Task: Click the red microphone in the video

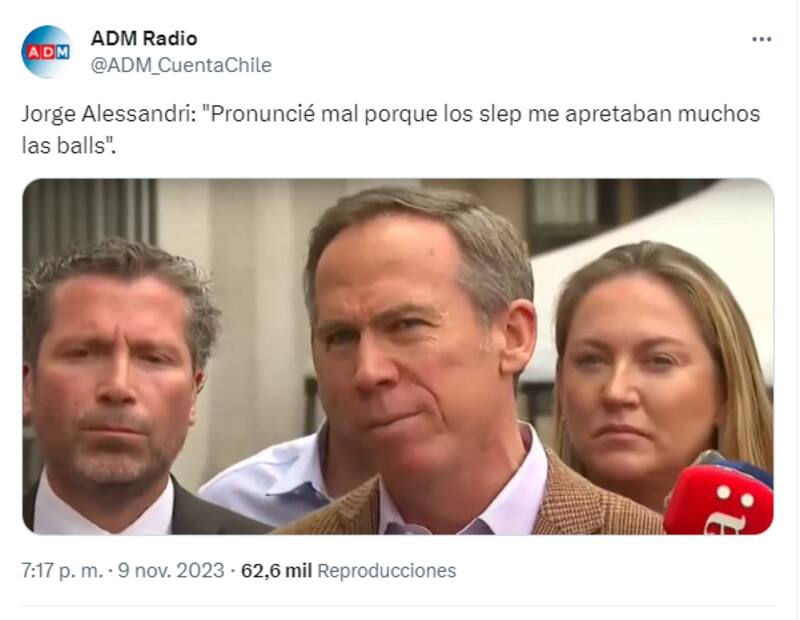Action: [x=719, y=497]
